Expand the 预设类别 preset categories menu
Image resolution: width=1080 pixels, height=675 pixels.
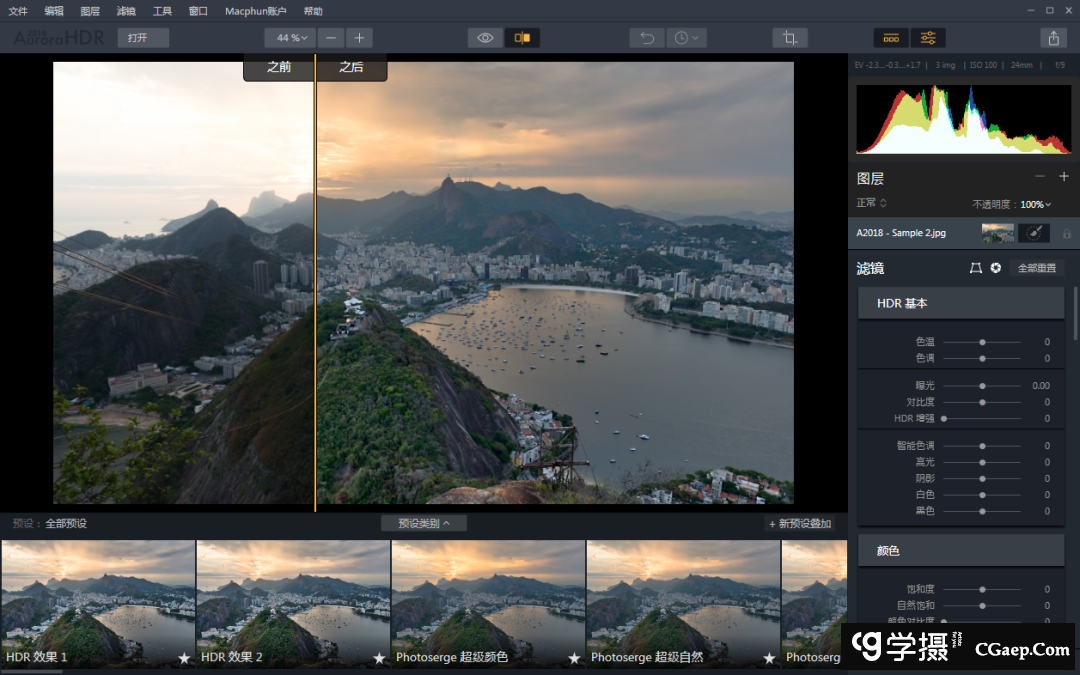pyautogui.click(x=423, y=523)
